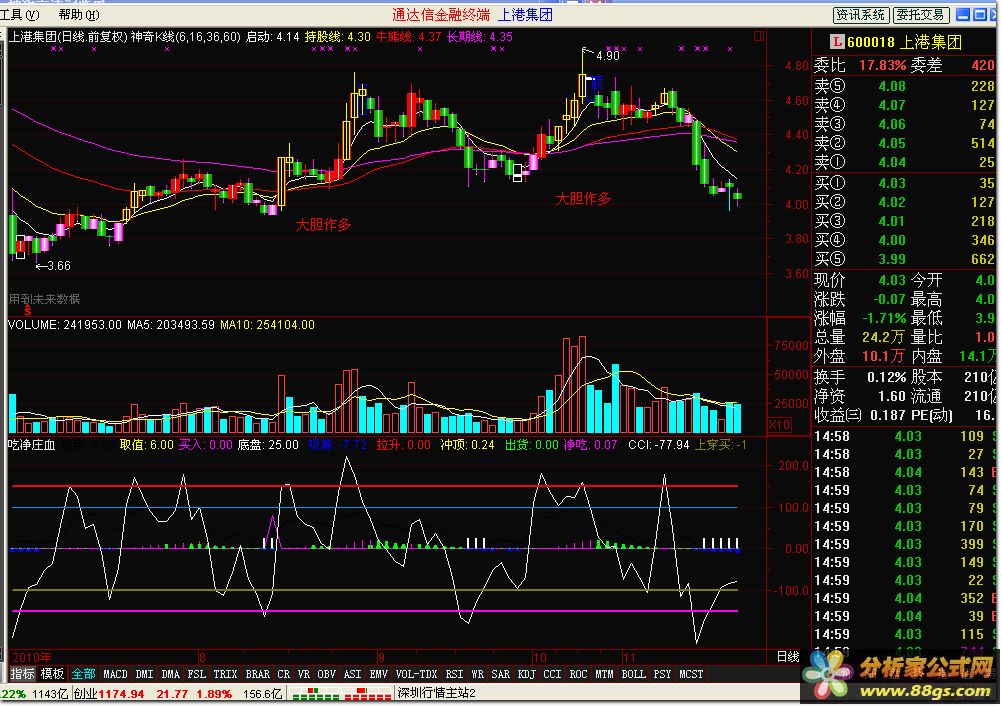Click the red L marker beside 600018
The image size is (1002, 706).
[x=836, y=43]
